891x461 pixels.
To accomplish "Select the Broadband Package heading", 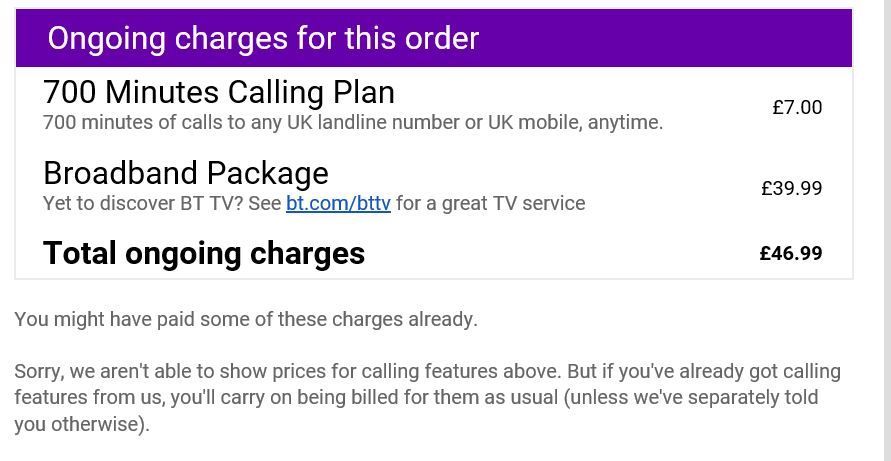I will coord(186,173).
